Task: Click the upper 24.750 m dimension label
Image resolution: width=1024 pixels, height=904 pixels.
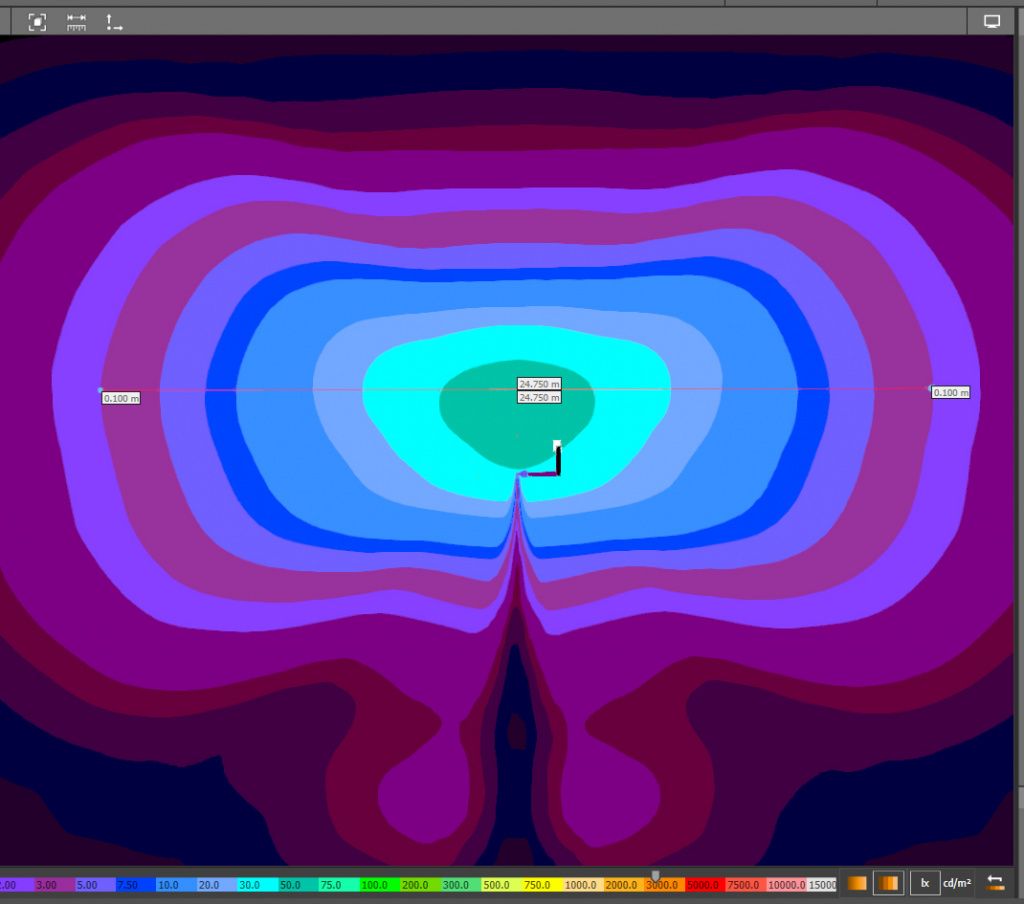Action: (539, 384)
